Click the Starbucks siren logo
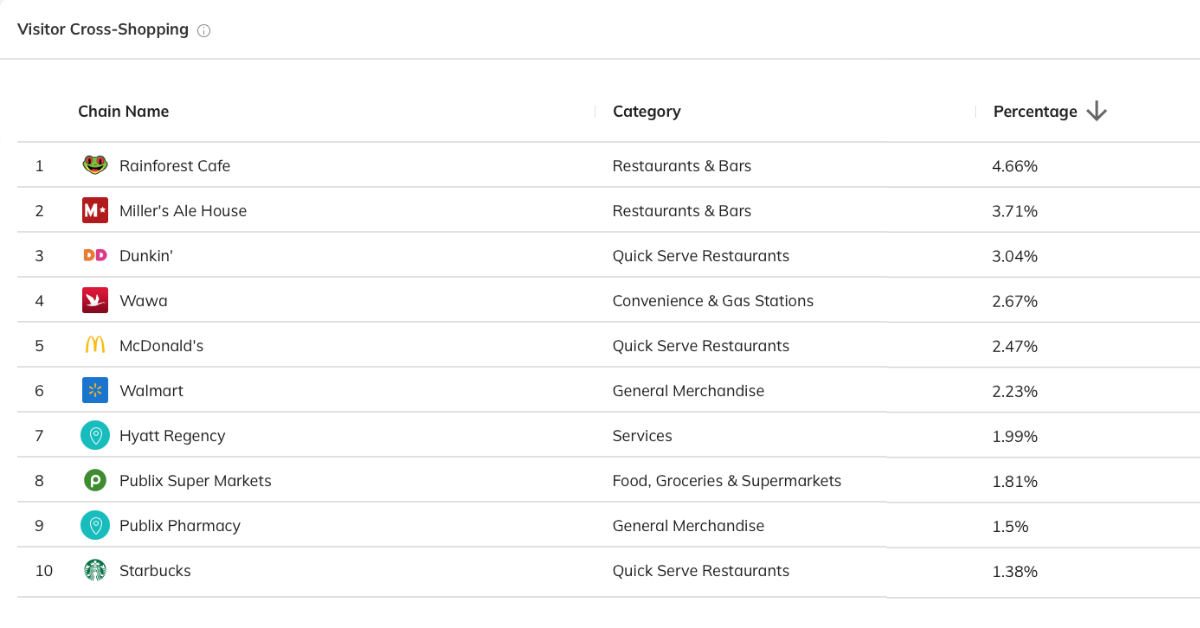Viewport: 1200px width, 628px height. click(95, 571)
